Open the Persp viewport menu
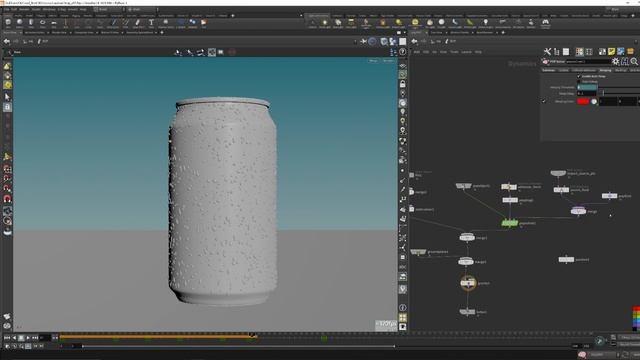640x360 pixels. tap(373, 61)
